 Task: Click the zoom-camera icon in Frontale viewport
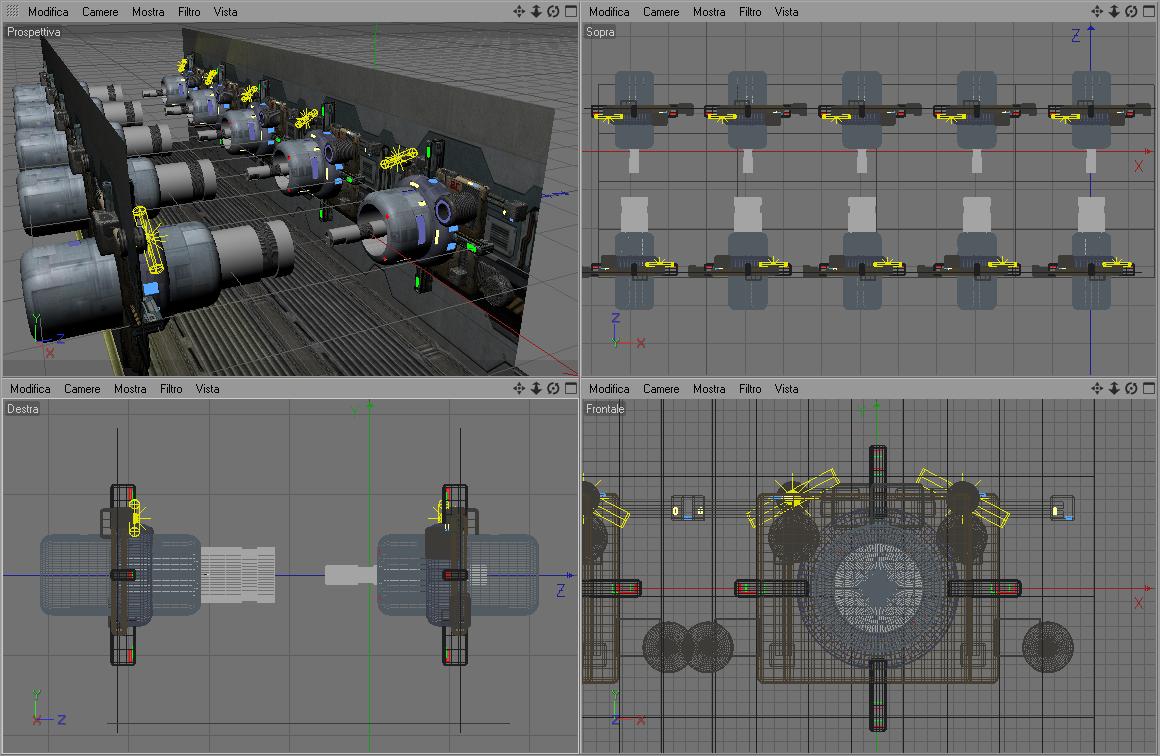click(x=1114, y=388)
